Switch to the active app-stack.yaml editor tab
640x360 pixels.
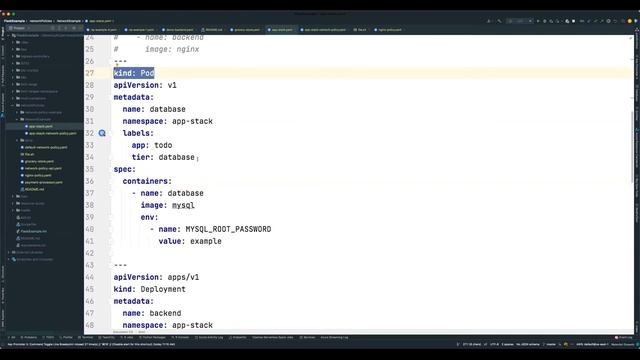coord(281,30)
